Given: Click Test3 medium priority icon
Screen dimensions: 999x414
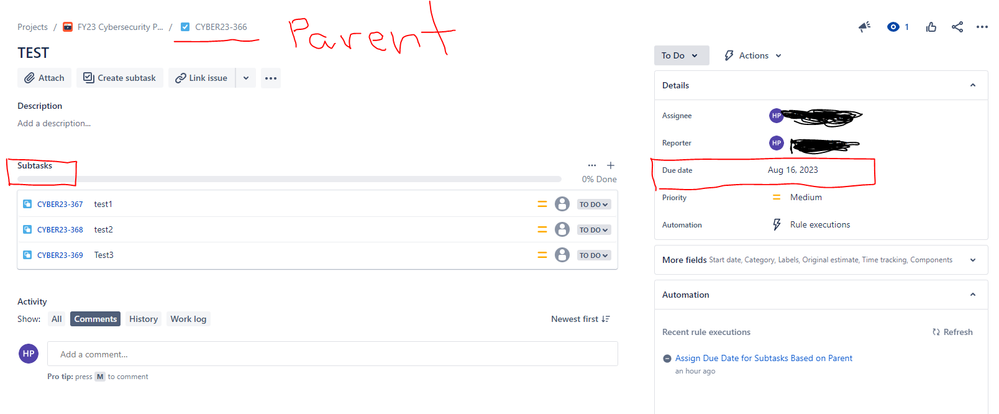Looking at the screenshot, I should point(542,255).
